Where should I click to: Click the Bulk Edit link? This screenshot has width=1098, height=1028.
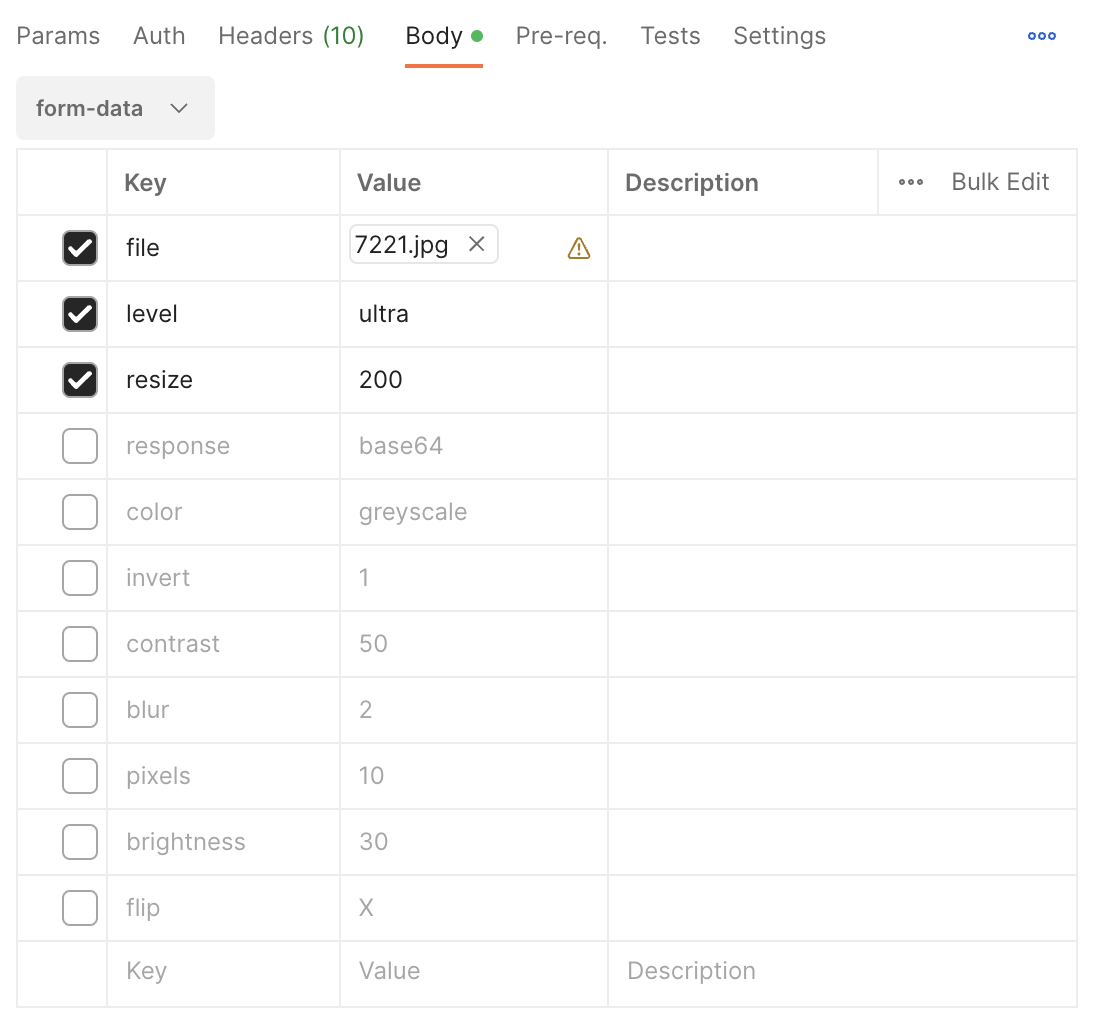point(1000,182)
